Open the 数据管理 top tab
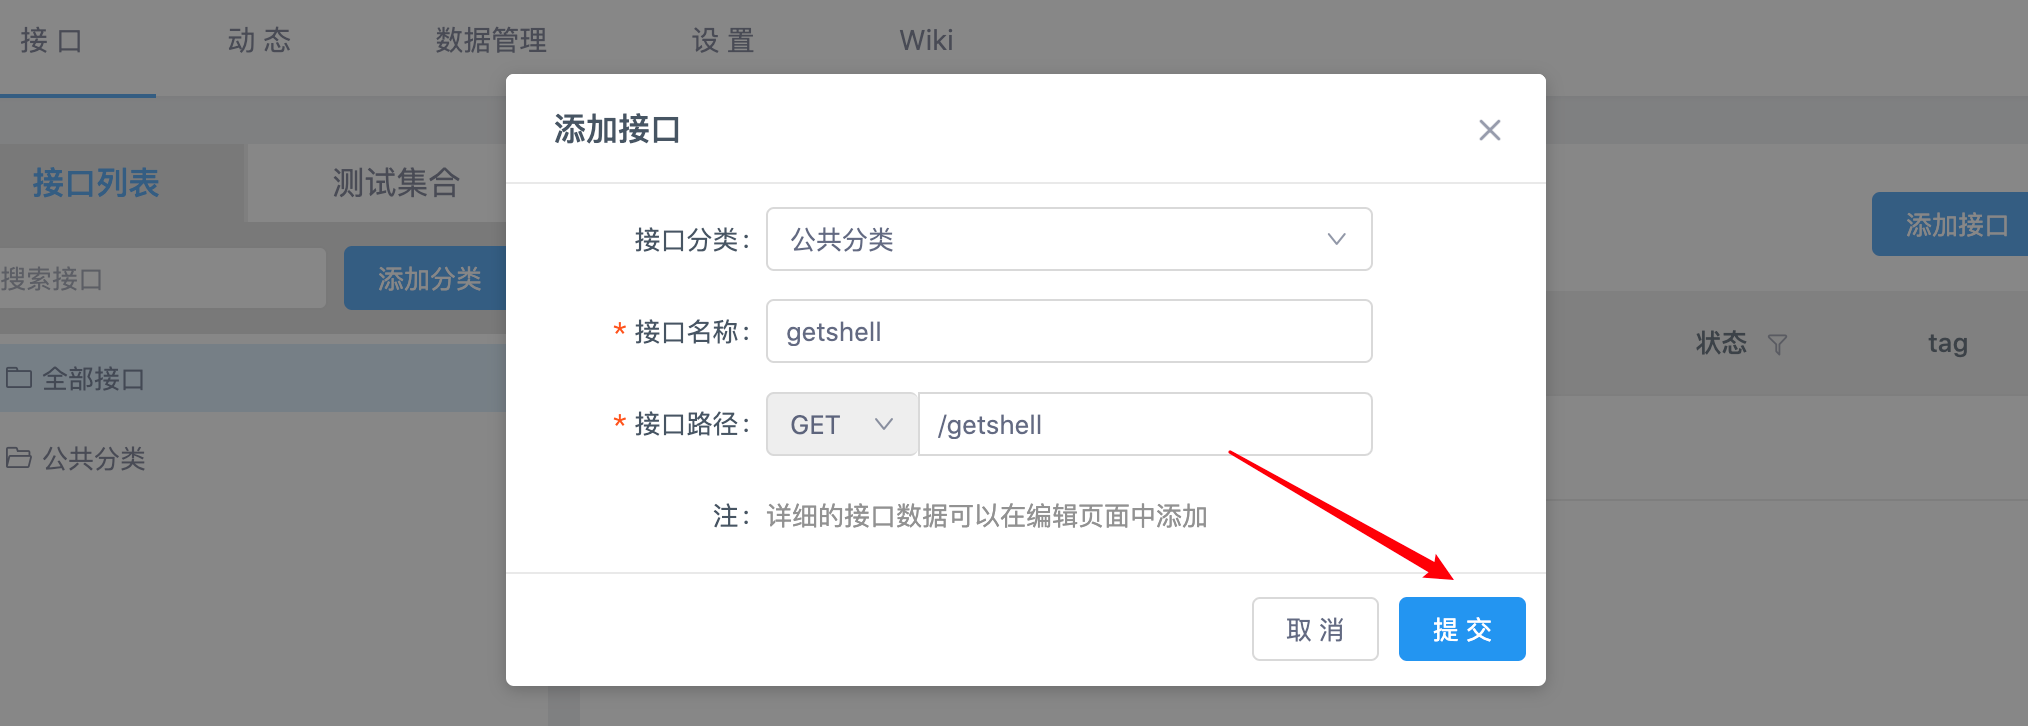 [x=491, y=40]
